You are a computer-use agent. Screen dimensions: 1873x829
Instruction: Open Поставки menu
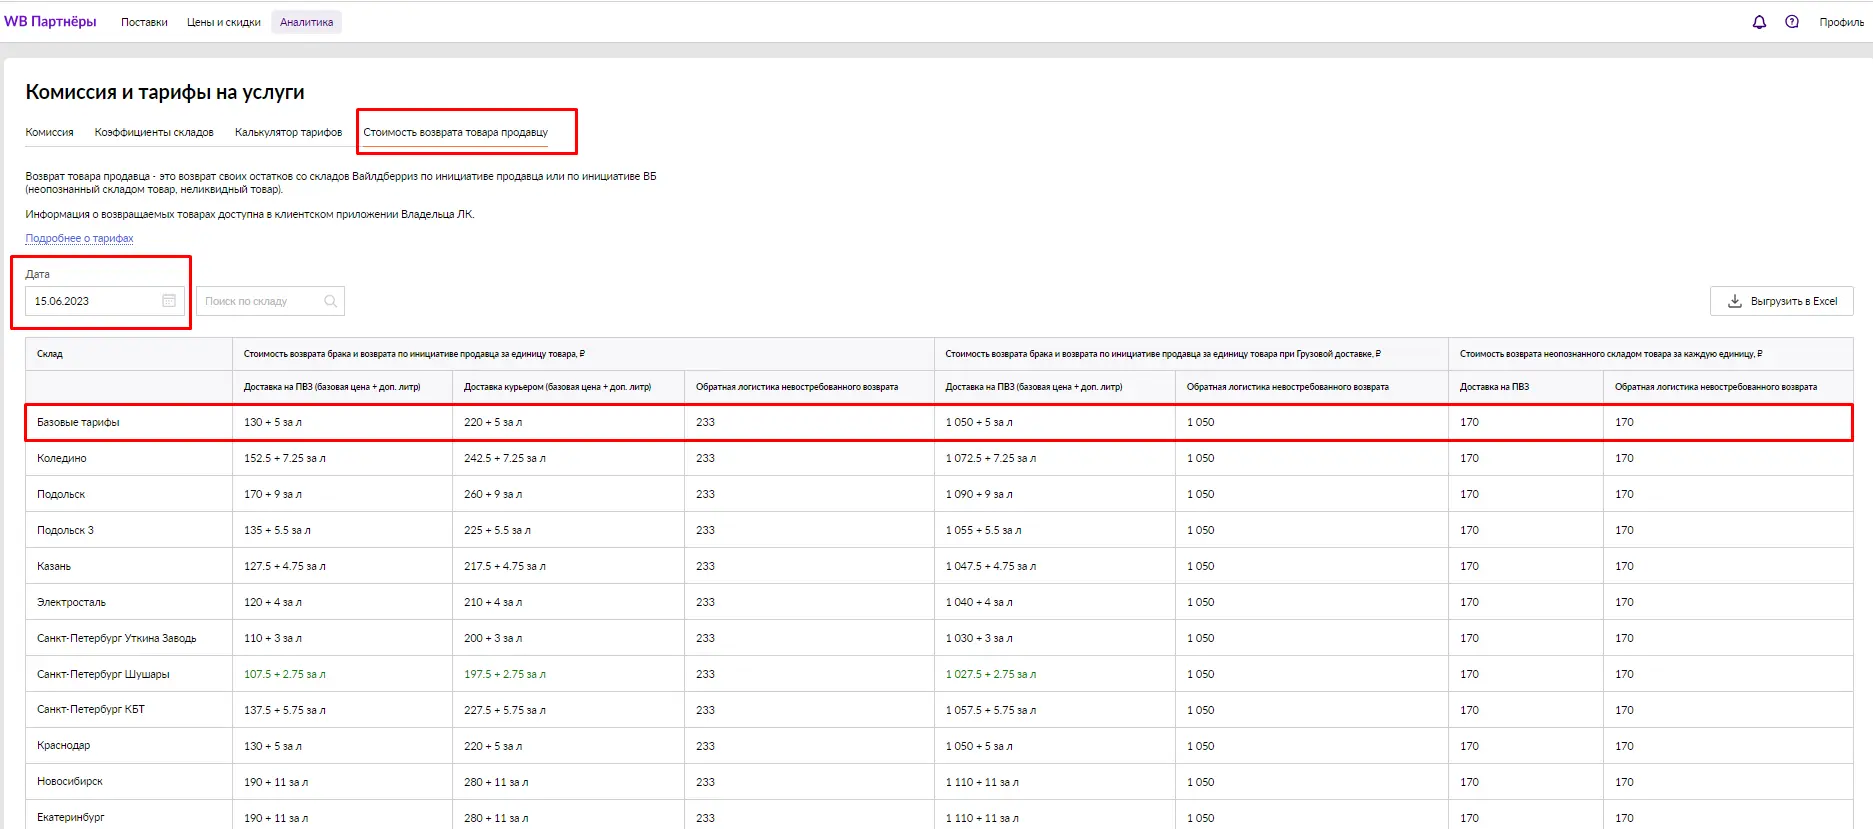tap(144, 22)
